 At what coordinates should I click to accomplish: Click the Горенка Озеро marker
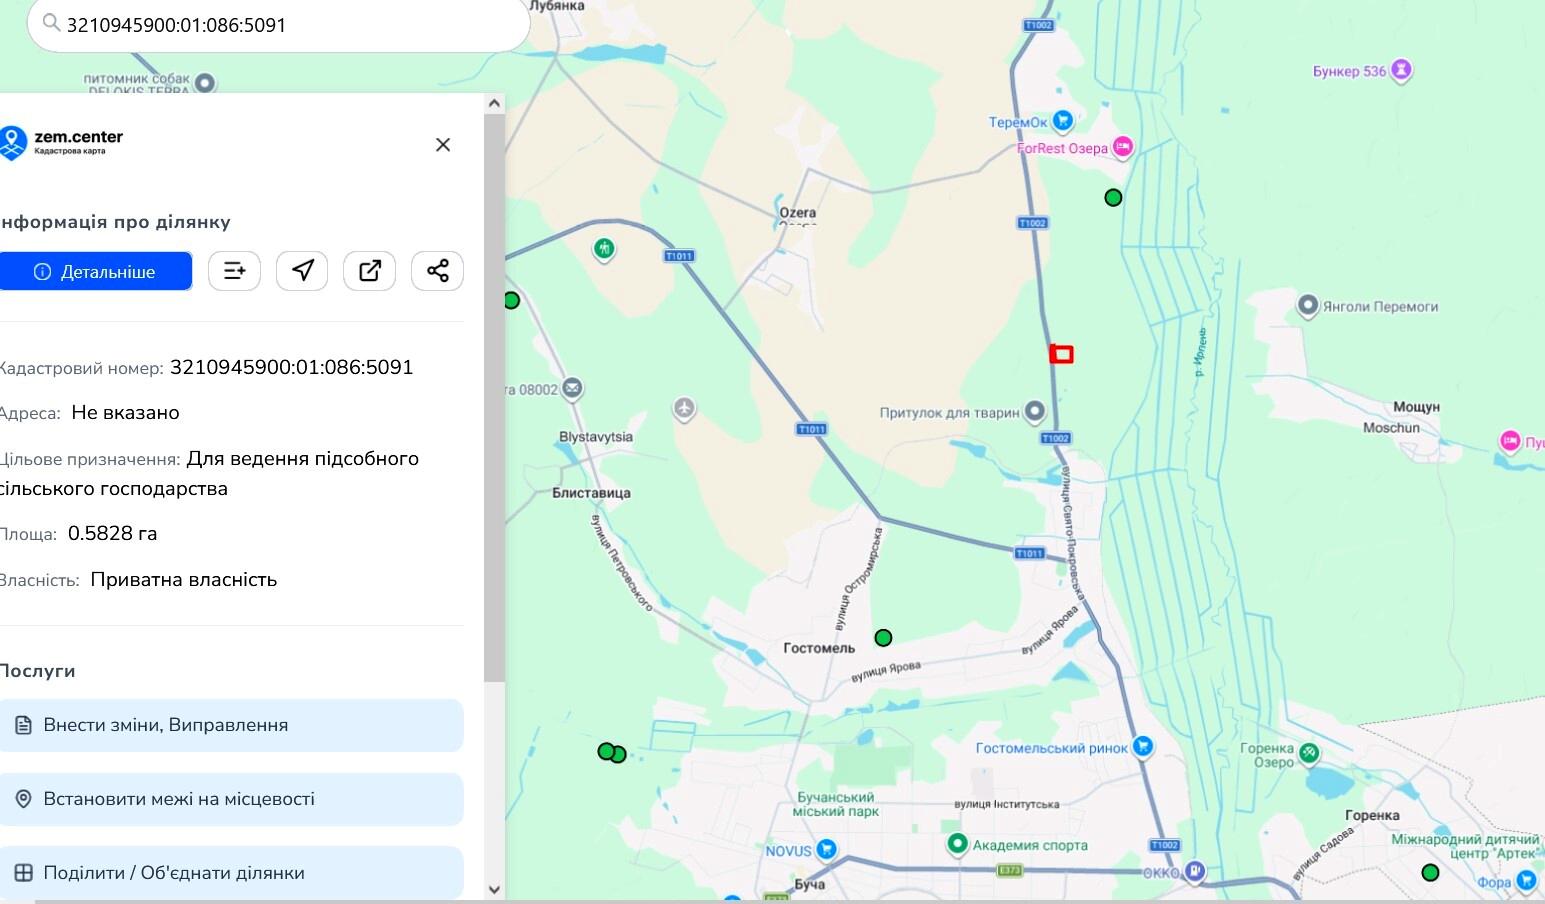coord(1309,753)
